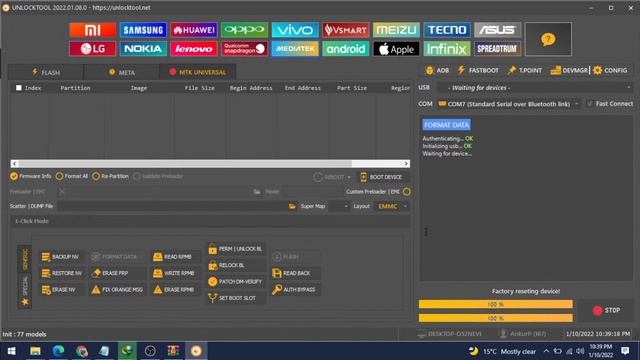The width and height of the screenshot is (640, 360).
Task: Expand the USB device dropdown
Action: (x=629, y=87)
